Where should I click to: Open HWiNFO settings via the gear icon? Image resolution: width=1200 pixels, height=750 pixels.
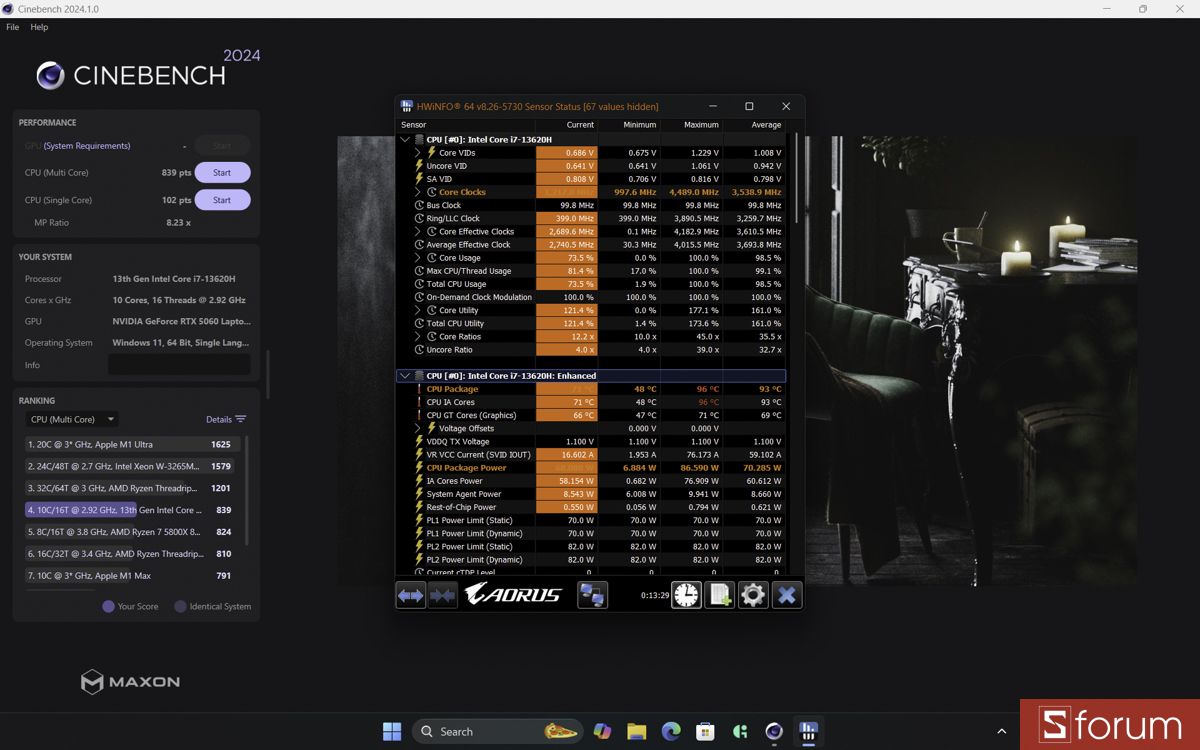pyautogui.click(x=753, y=594)
